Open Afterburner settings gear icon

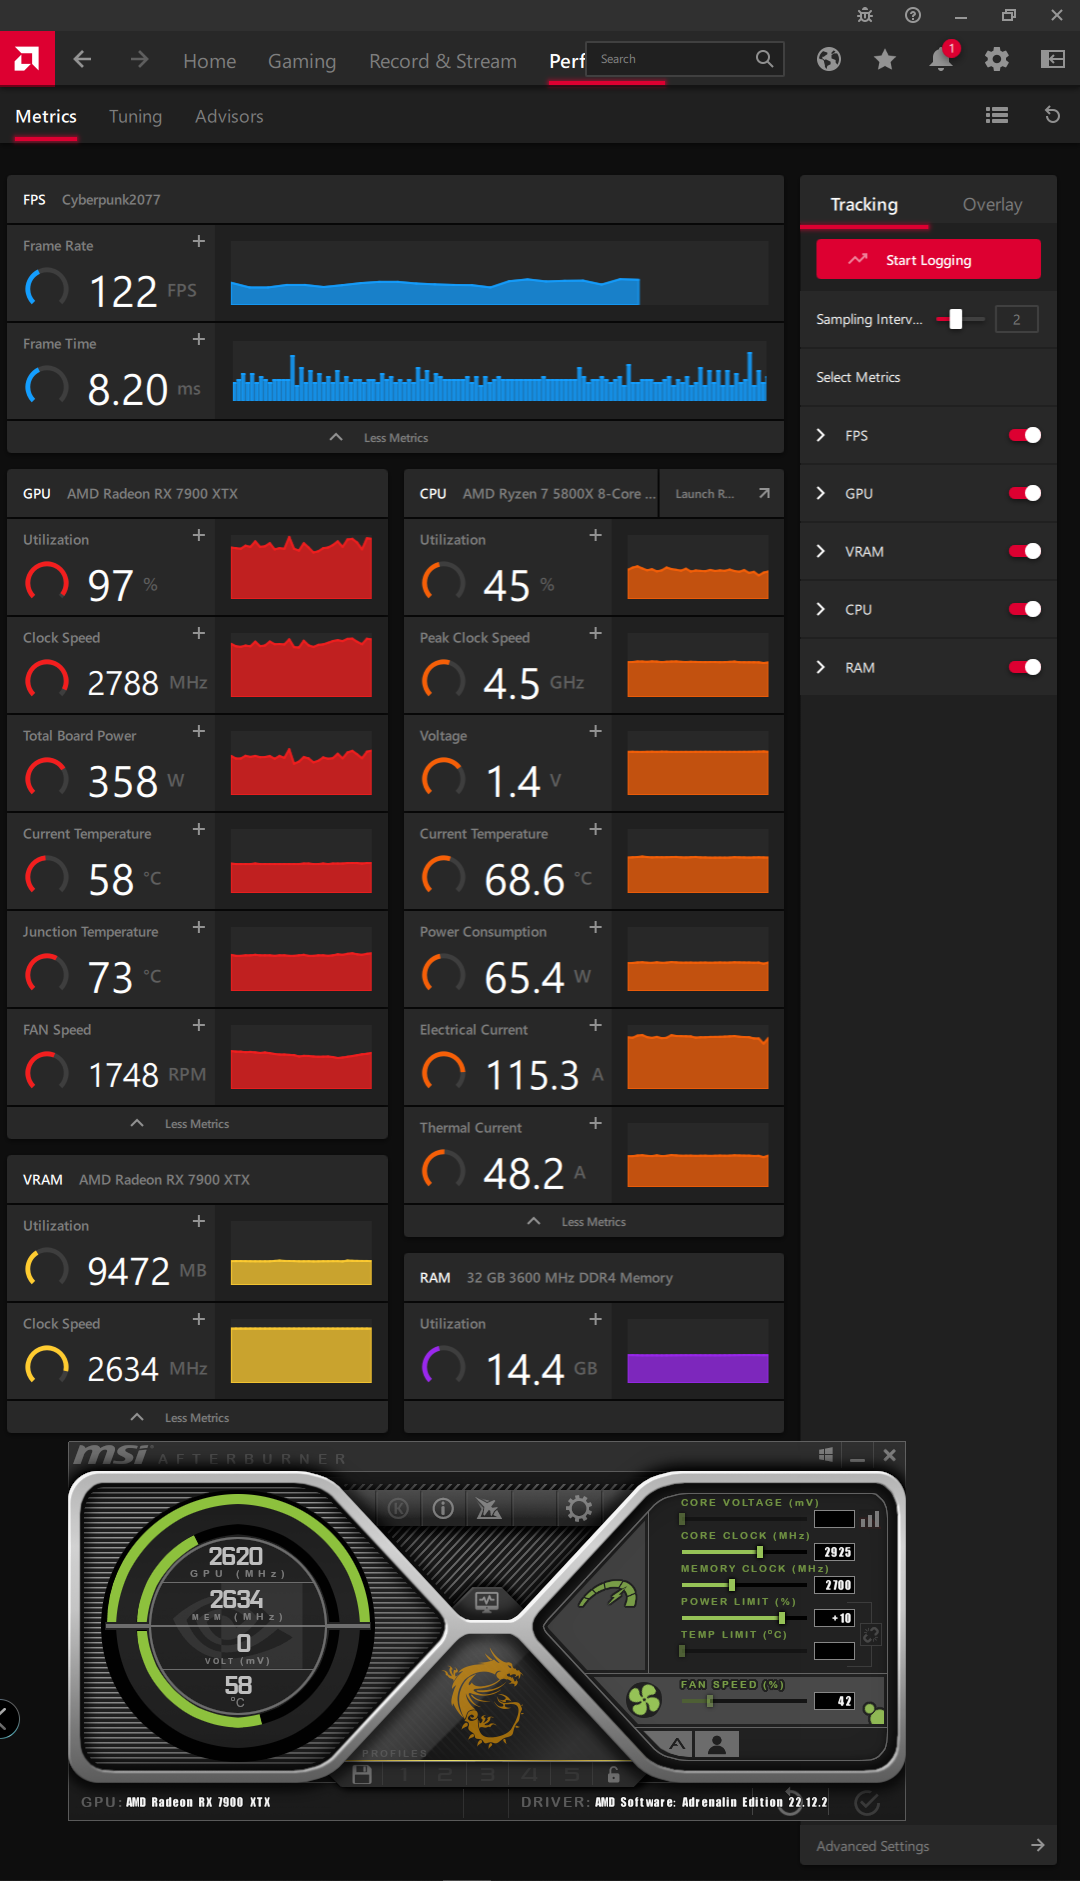click(579, 1508)
